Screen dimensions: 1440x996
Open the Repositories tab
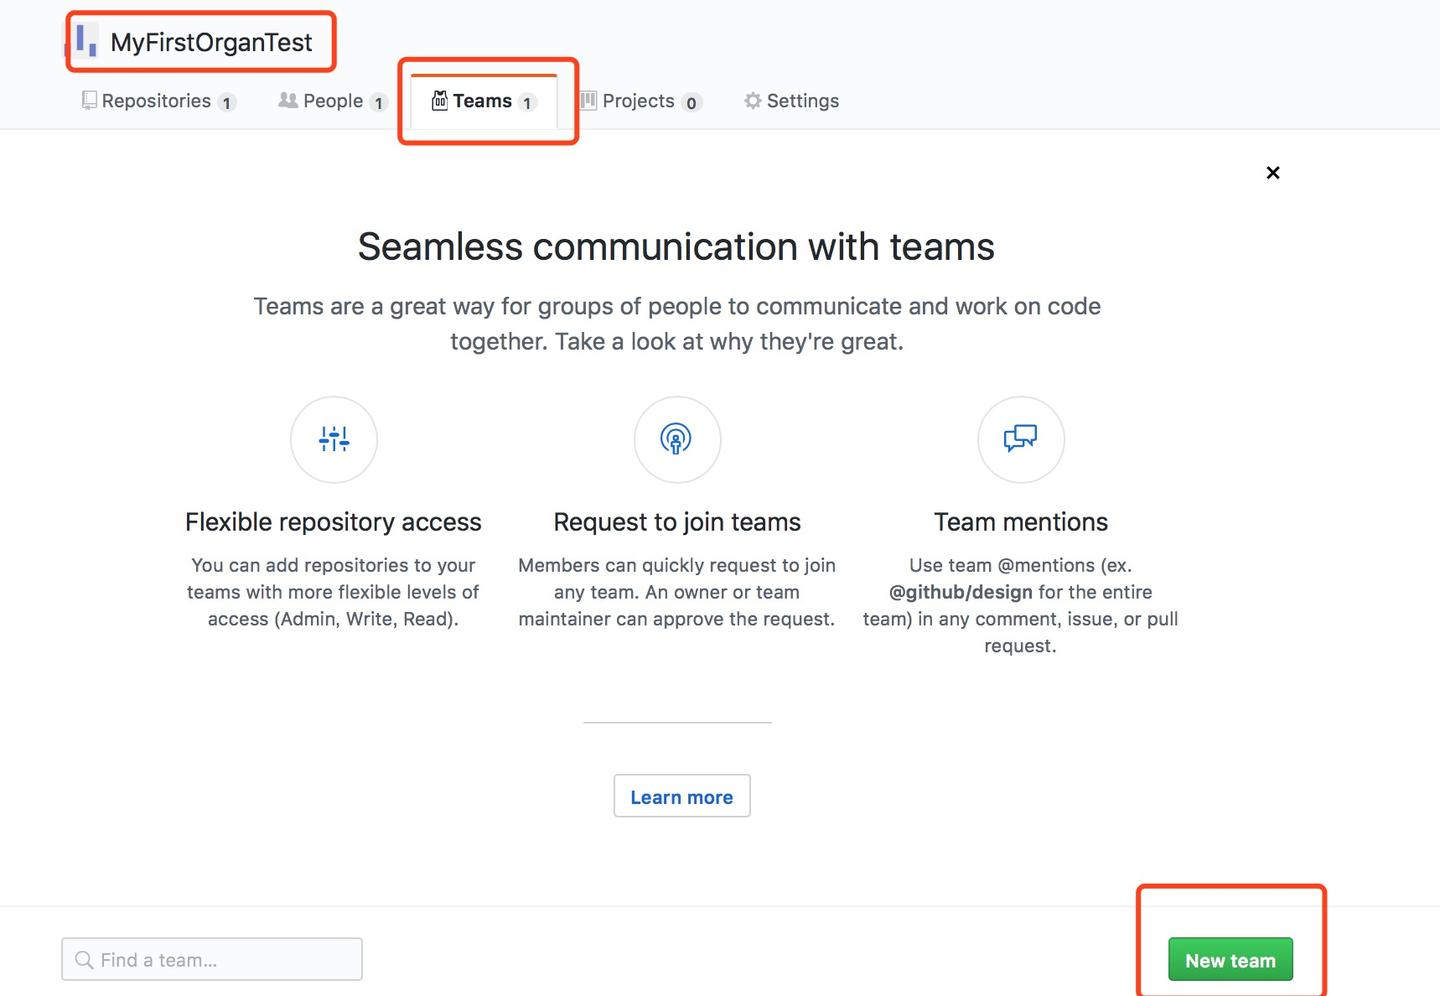[x=157, y=101]
